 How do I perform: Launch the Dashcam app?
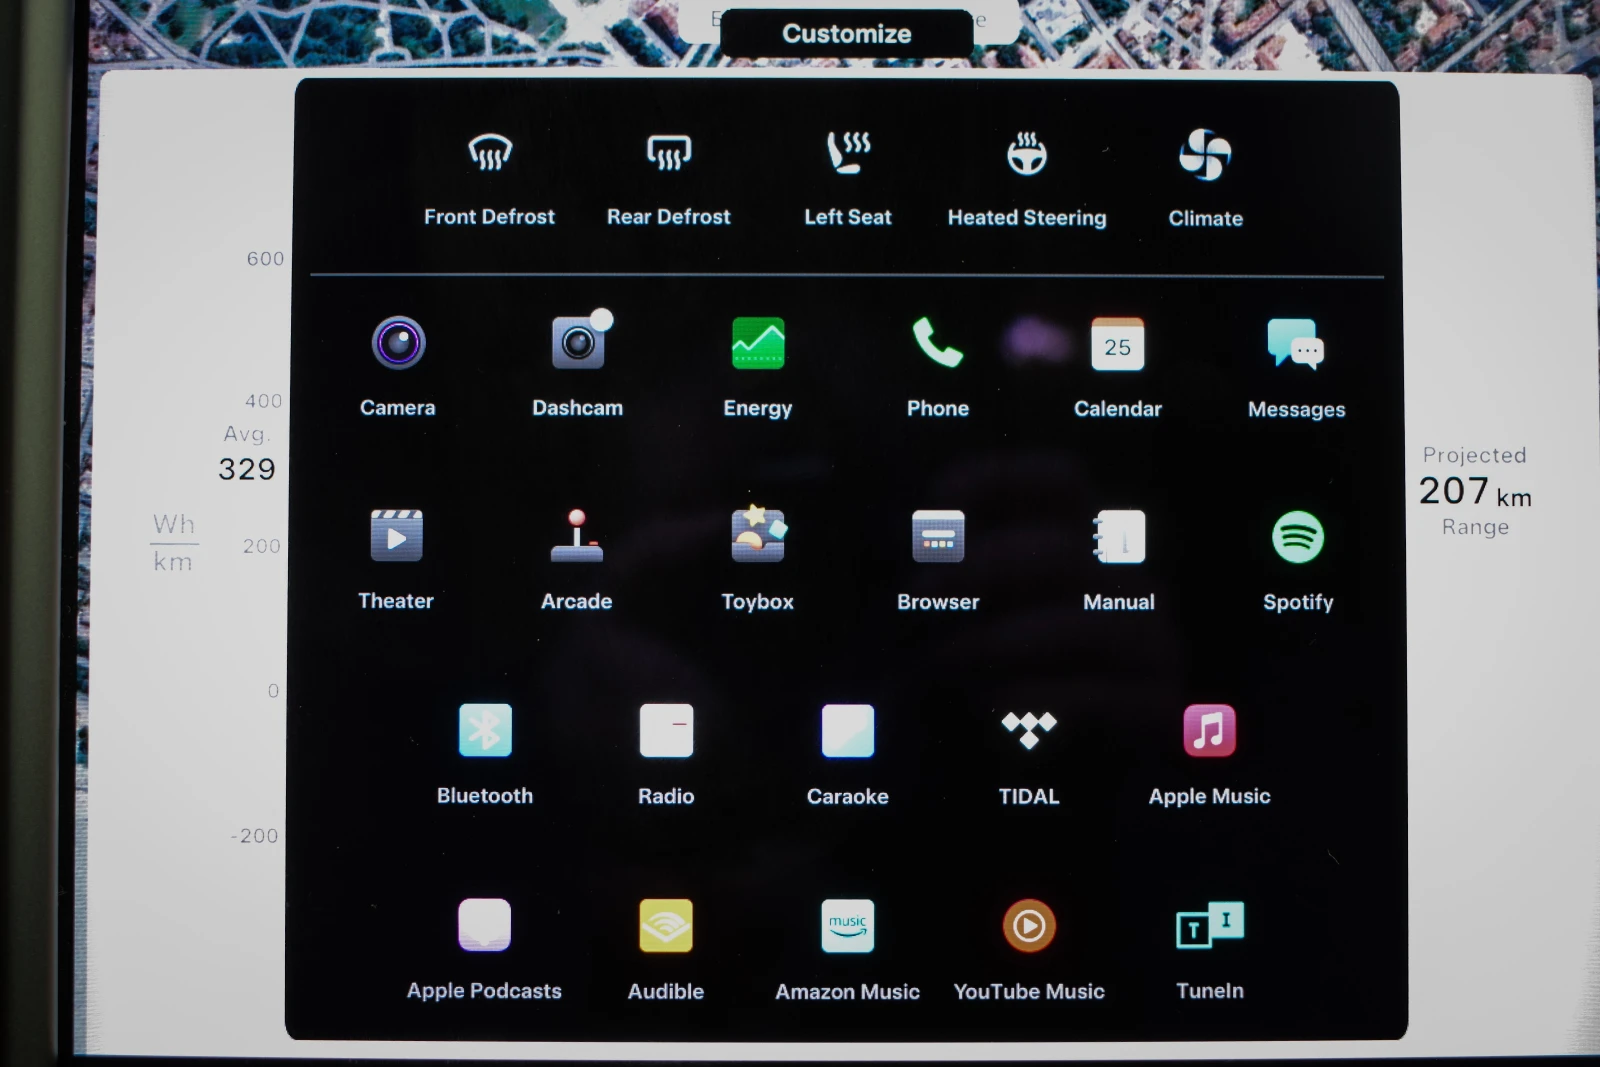(x=578, y=345)
